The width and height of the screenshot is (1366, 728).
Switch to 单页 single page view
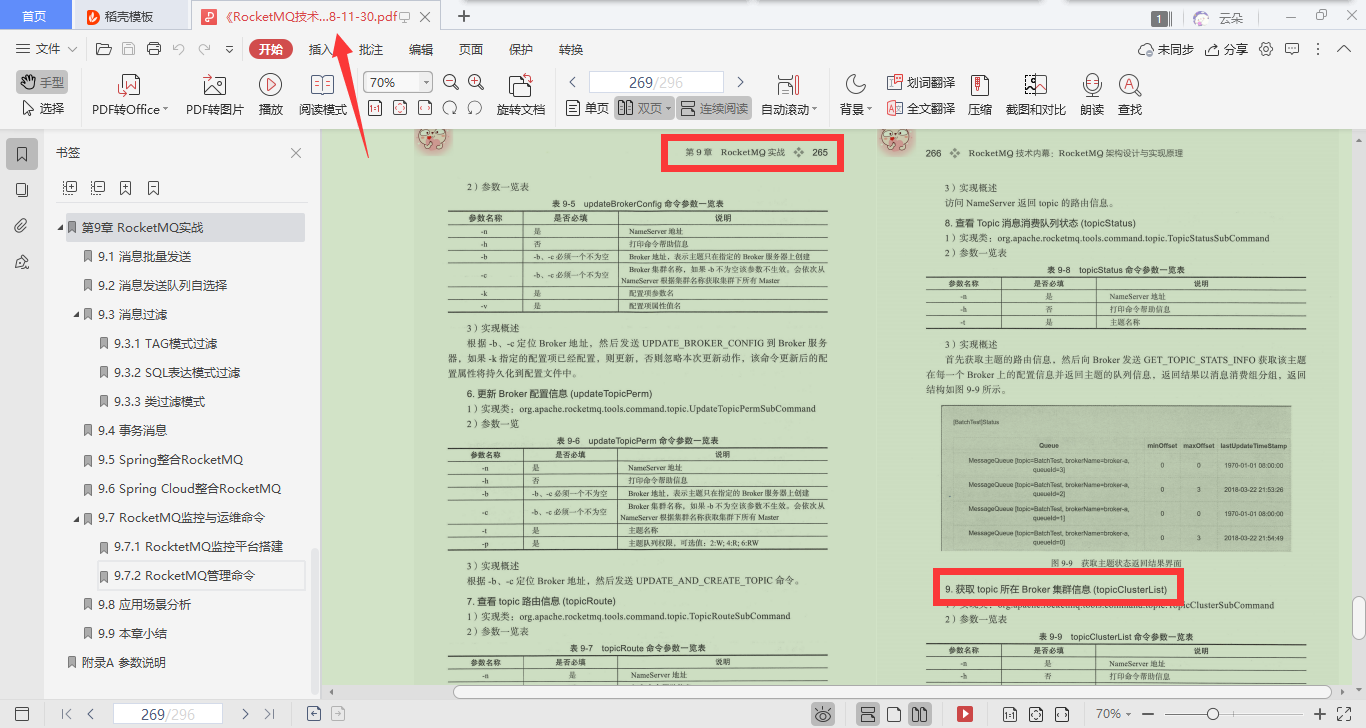tap(587, 108)
